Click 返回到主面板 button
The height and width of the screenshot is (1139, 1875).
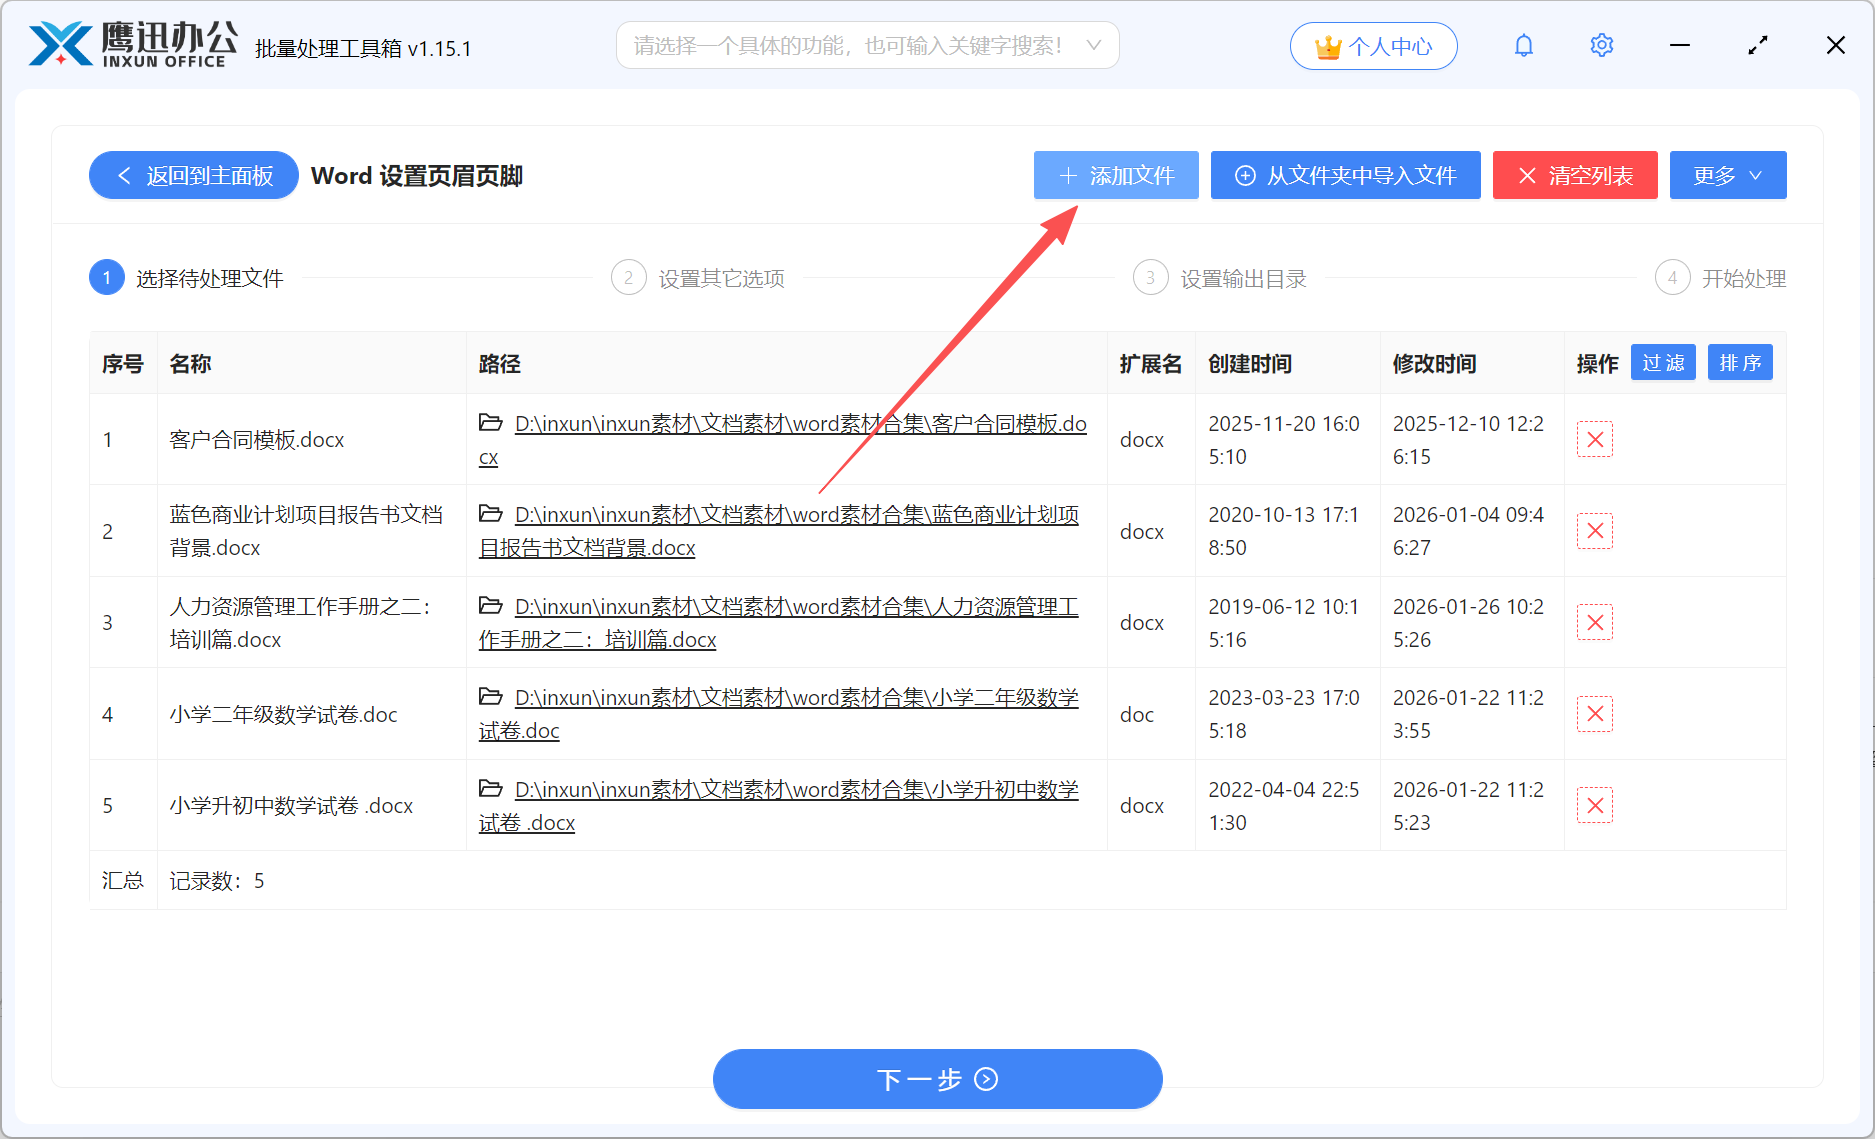pos(194,175)
